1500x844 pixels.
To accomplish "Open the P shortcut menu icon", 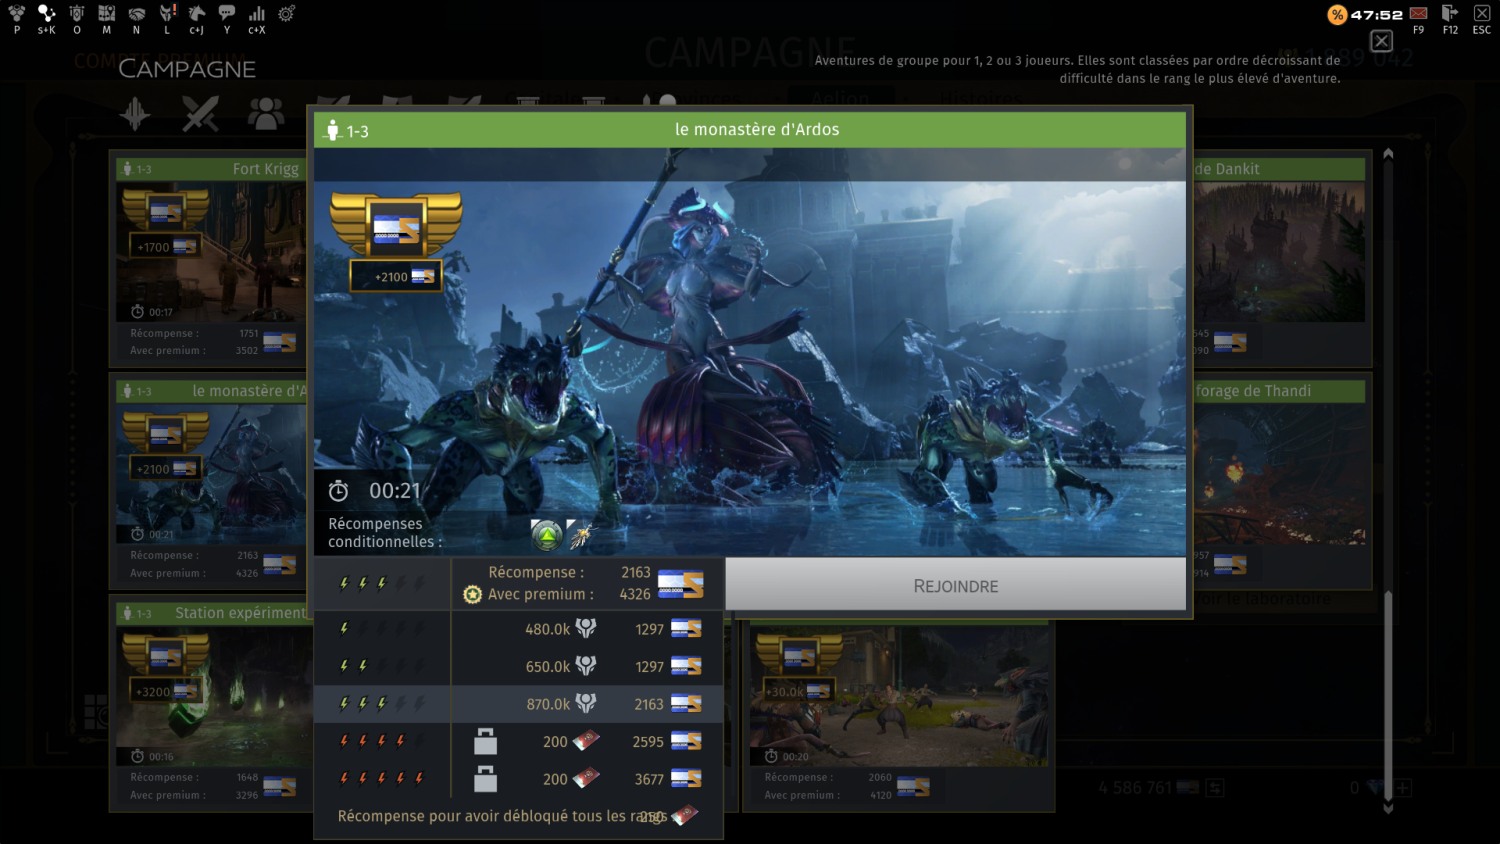I will (16, 14).
